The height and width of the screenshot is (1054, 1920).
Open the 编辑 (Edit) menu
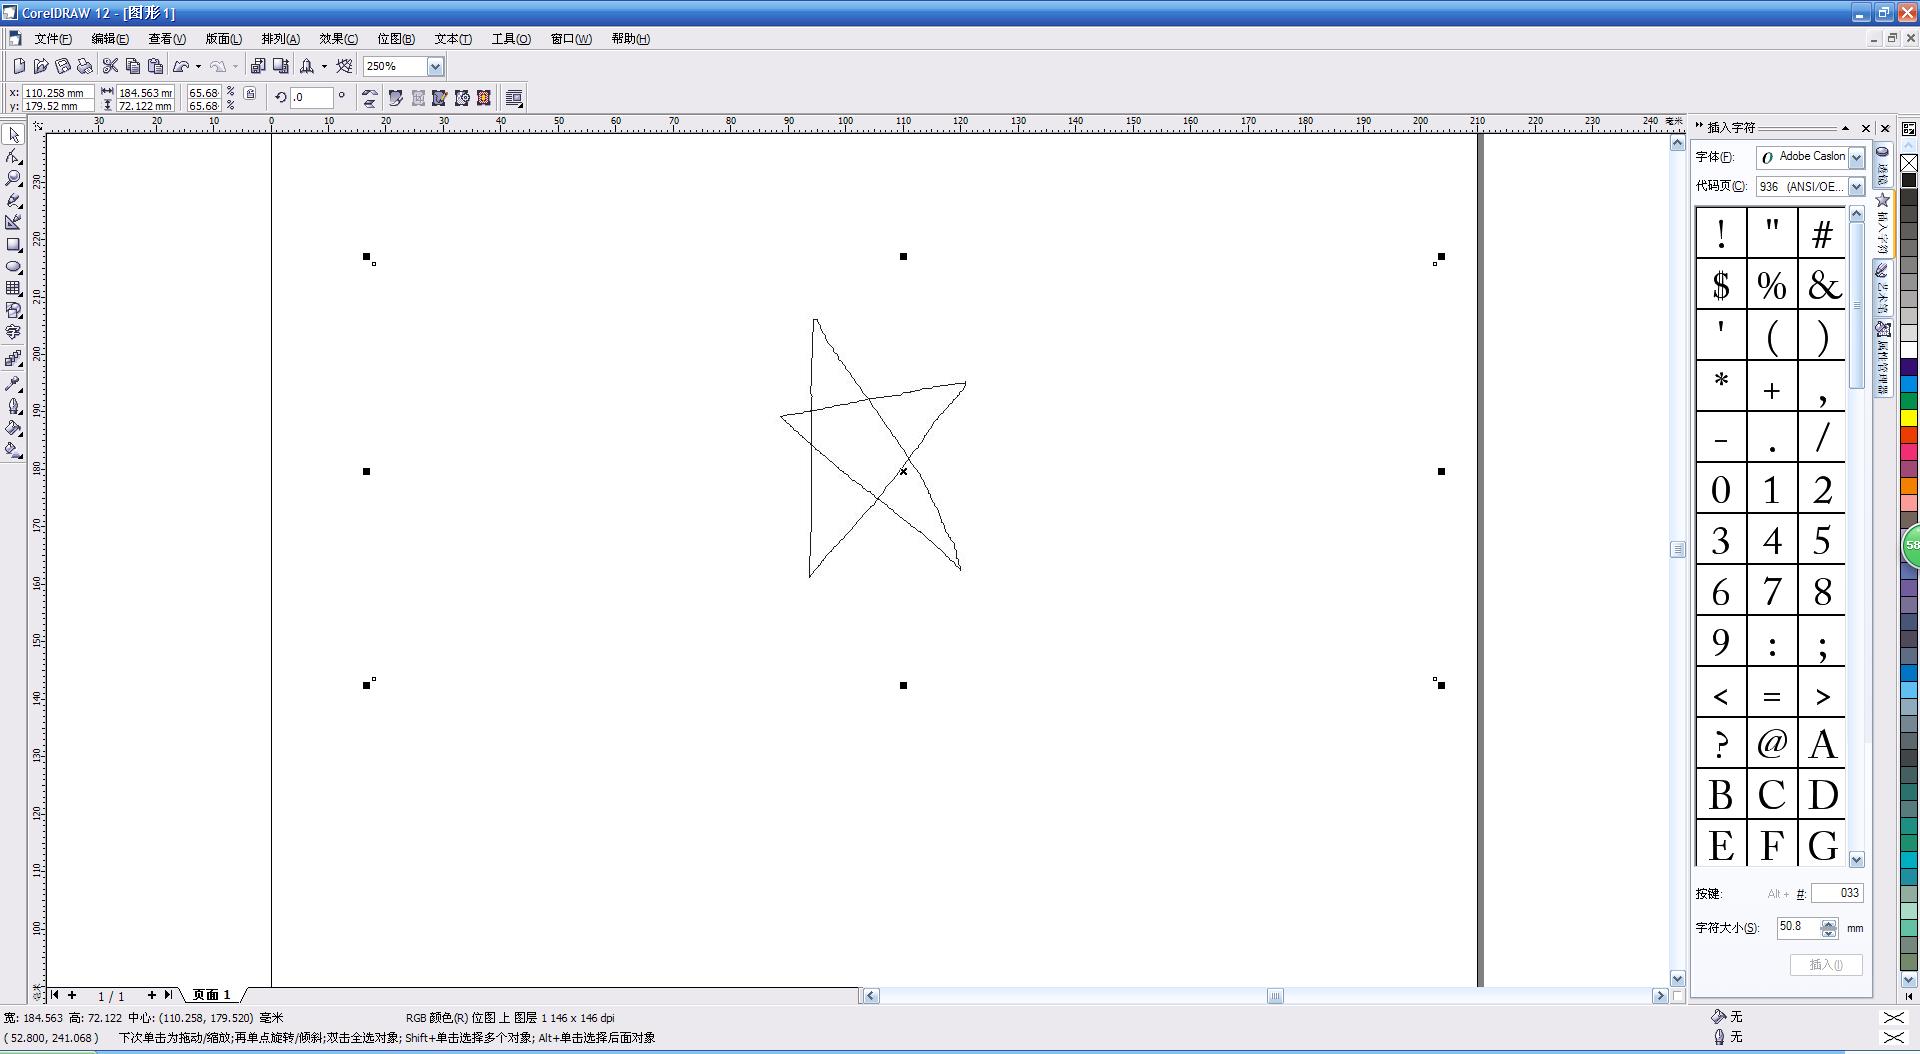tap(110, 39)
